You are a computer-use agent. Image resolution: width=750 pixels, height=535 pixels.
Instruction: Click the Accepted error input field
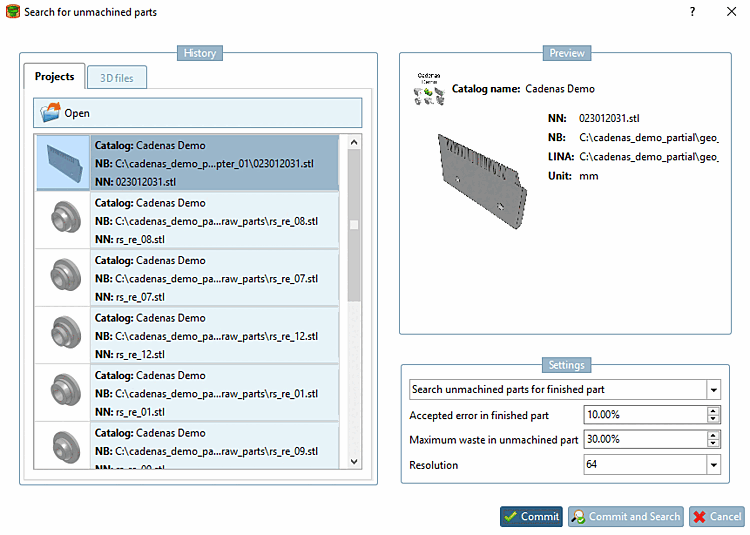click(x=644, y=414)
